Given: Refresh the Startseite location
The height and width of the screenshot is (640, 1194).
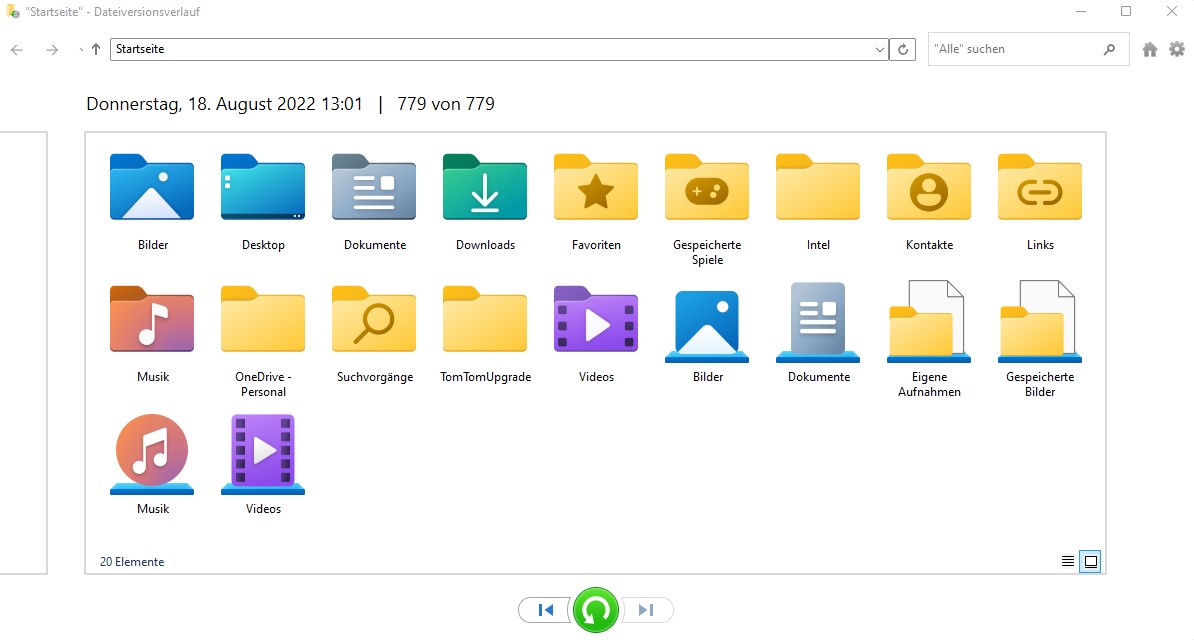Looking at the screenshot, I should (x=903, y=49).
